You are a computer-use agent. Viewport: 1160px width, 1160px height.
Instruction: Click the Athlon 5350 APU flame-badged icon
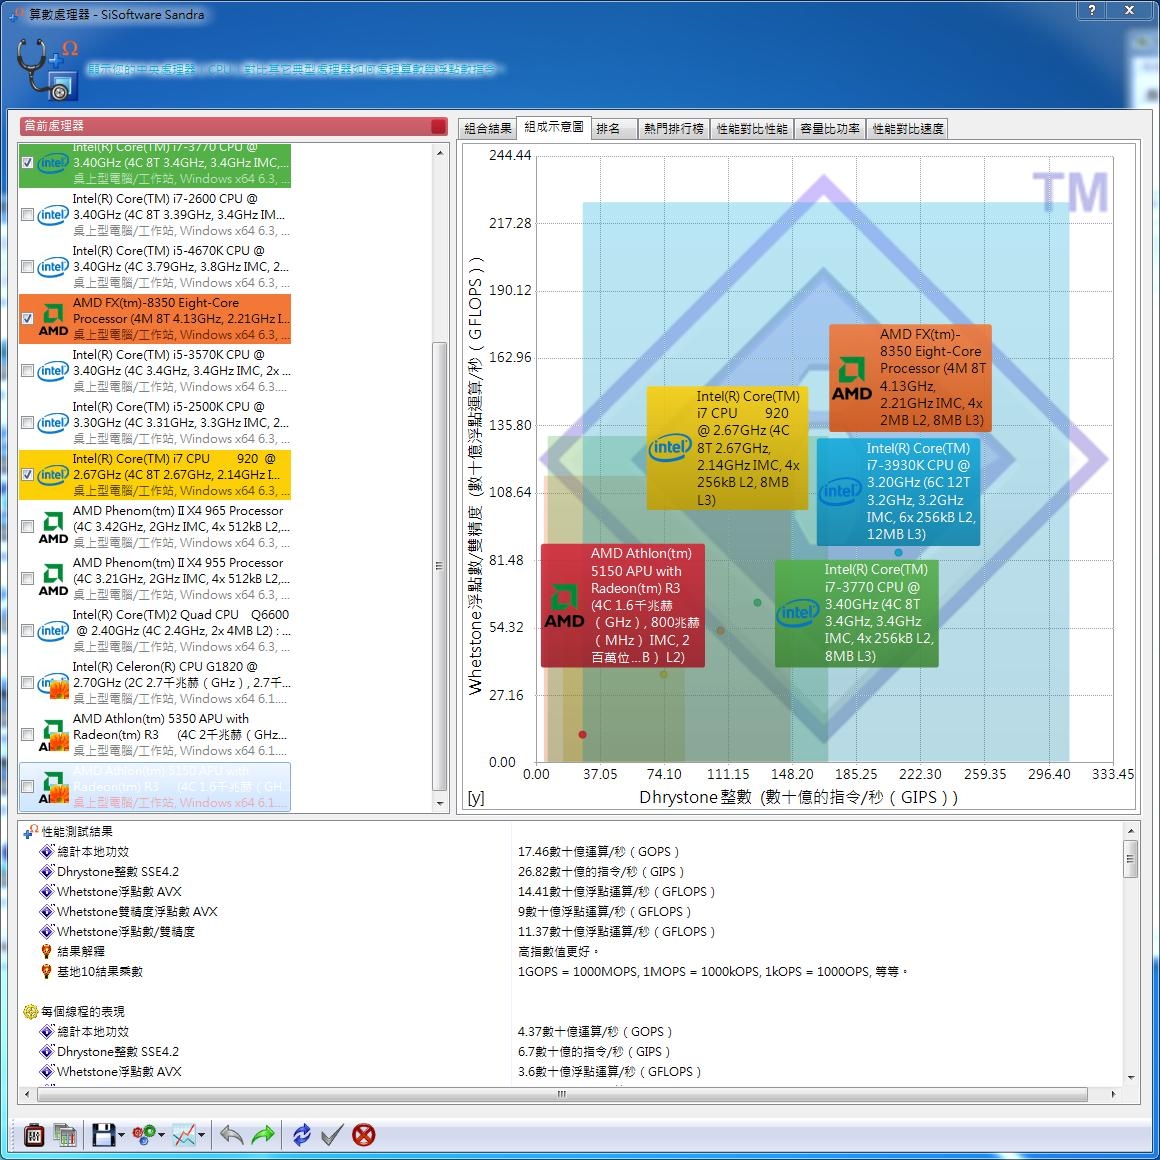pos(53,735)
